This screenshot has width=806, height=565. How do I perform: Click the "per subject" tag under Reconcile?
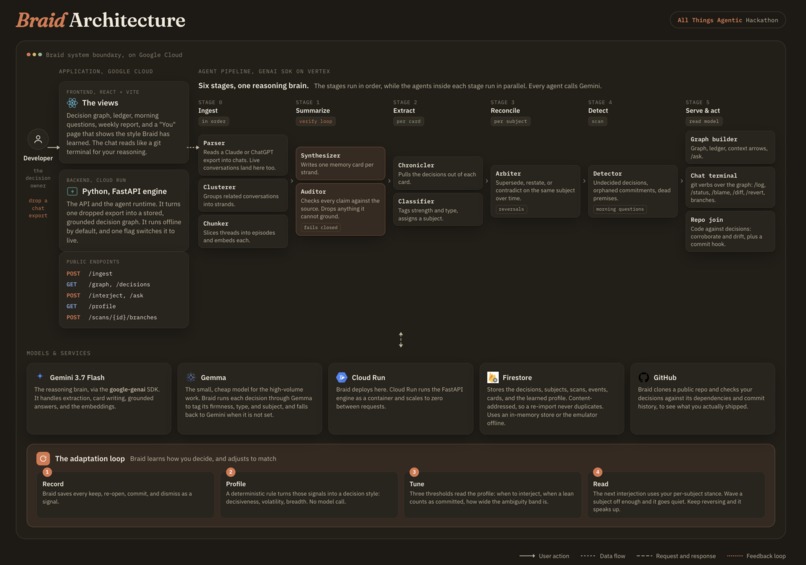coord(510,121)
